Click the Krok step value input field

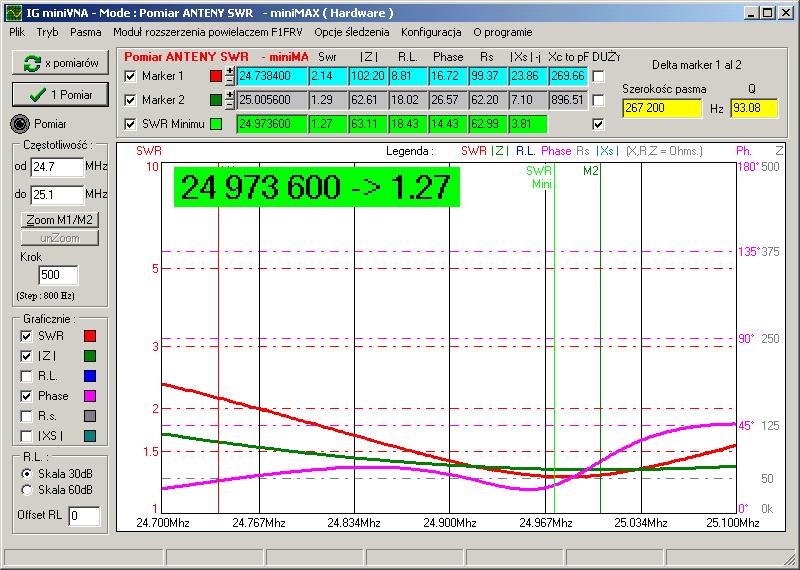(57, 275)
